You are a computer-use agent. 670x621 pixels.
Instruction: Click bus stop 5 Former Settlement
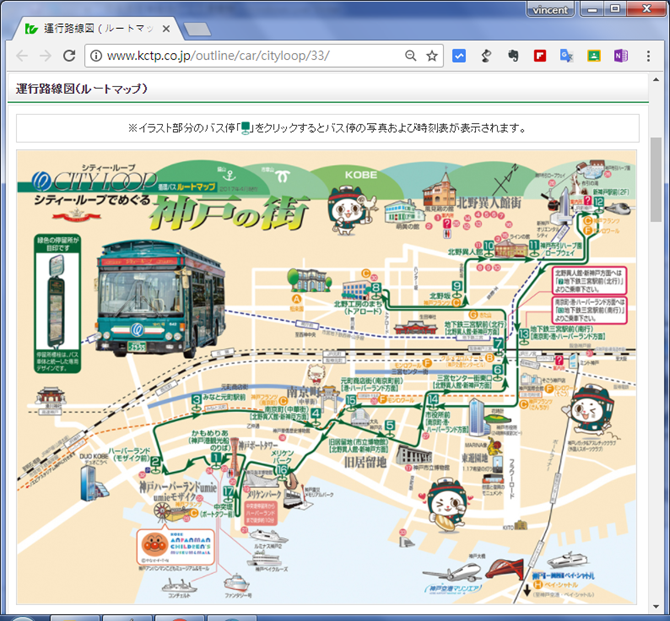(x=390, y=428)
